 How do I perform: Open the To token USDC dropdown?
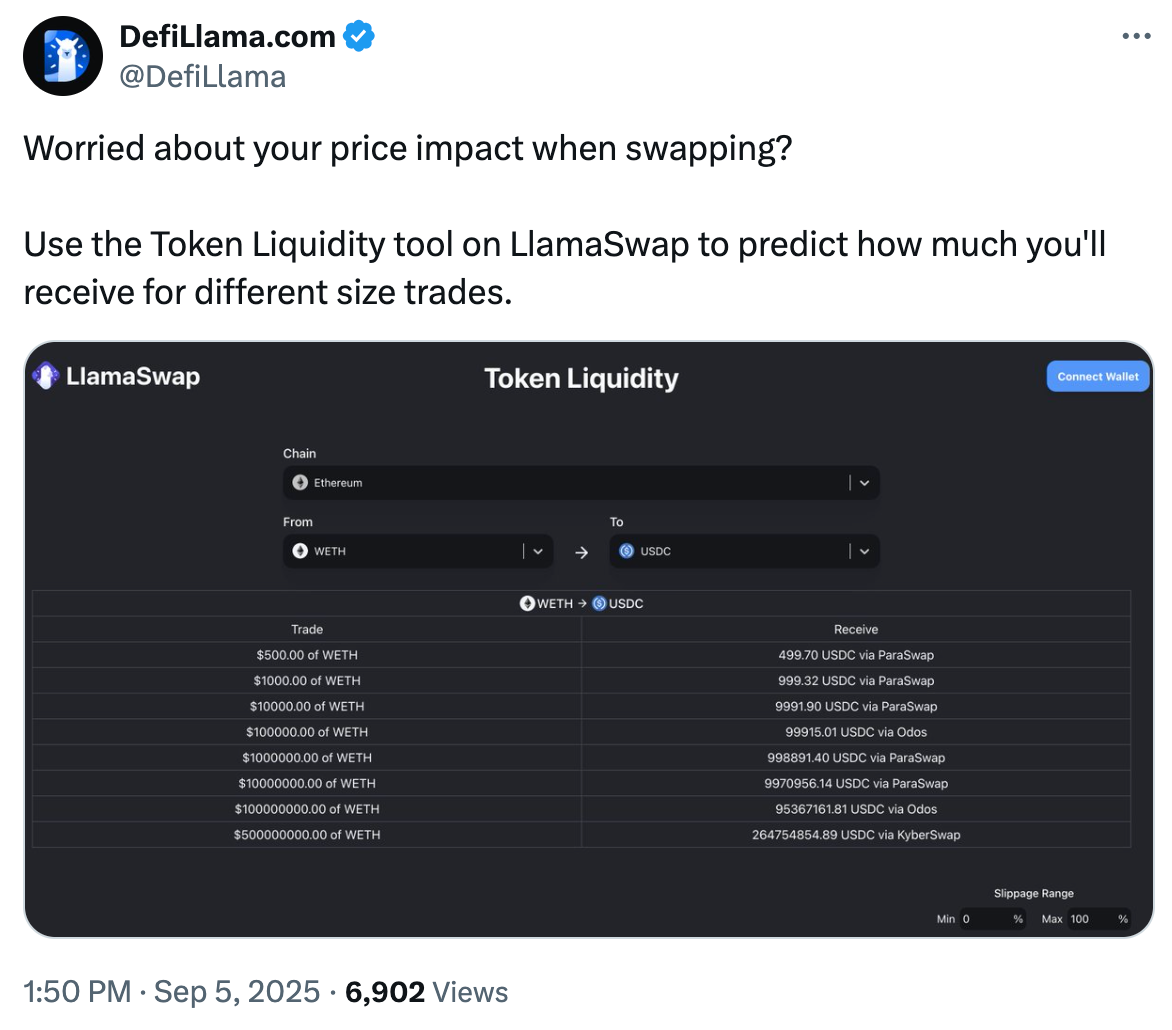pos(864,551)
